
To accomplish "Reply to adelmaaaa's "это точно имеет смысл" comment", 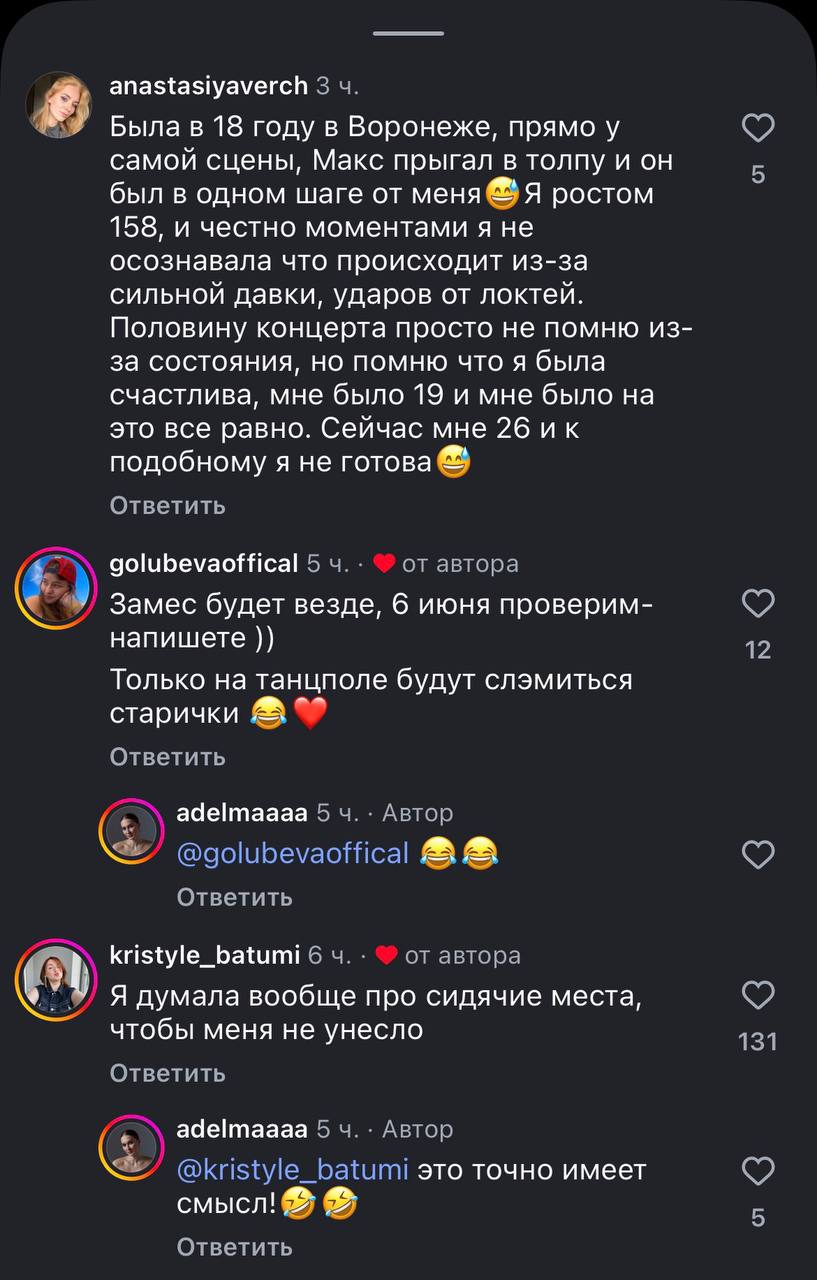I will [x=234, y=1247].
